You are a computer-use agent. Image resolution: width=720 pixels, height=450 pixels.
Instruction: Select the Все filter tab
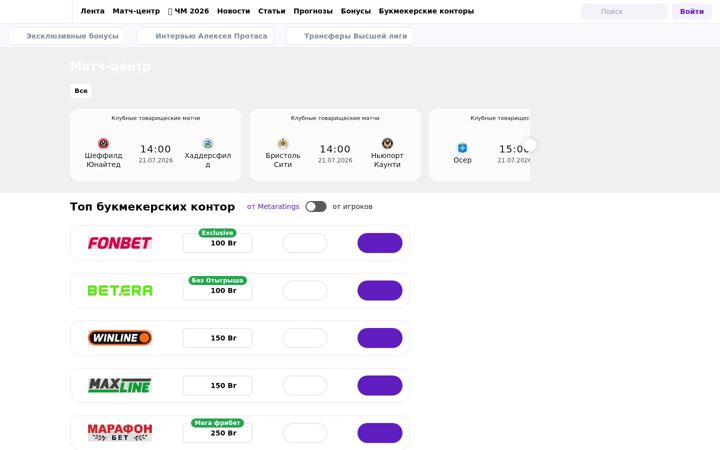[81, 90]
